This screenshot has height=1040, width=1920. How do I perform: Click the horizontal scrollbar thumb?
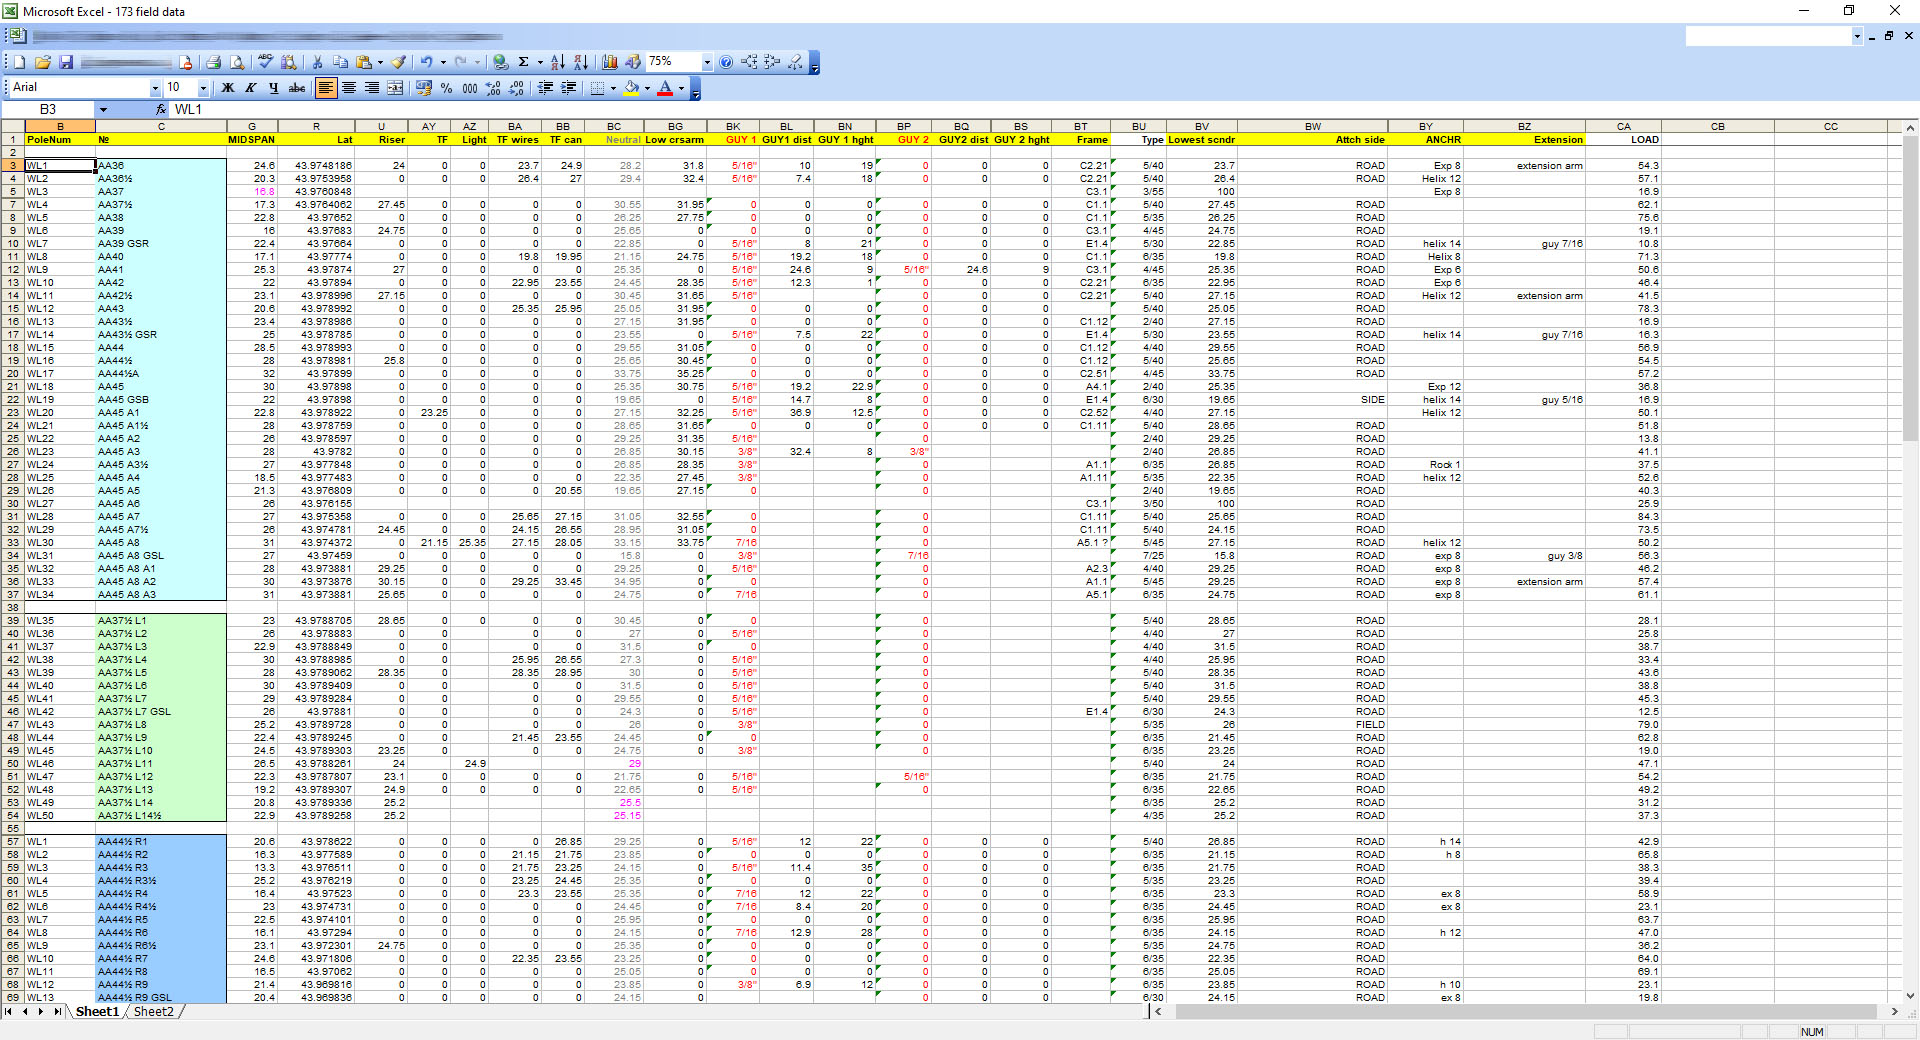(1526, 1012)
